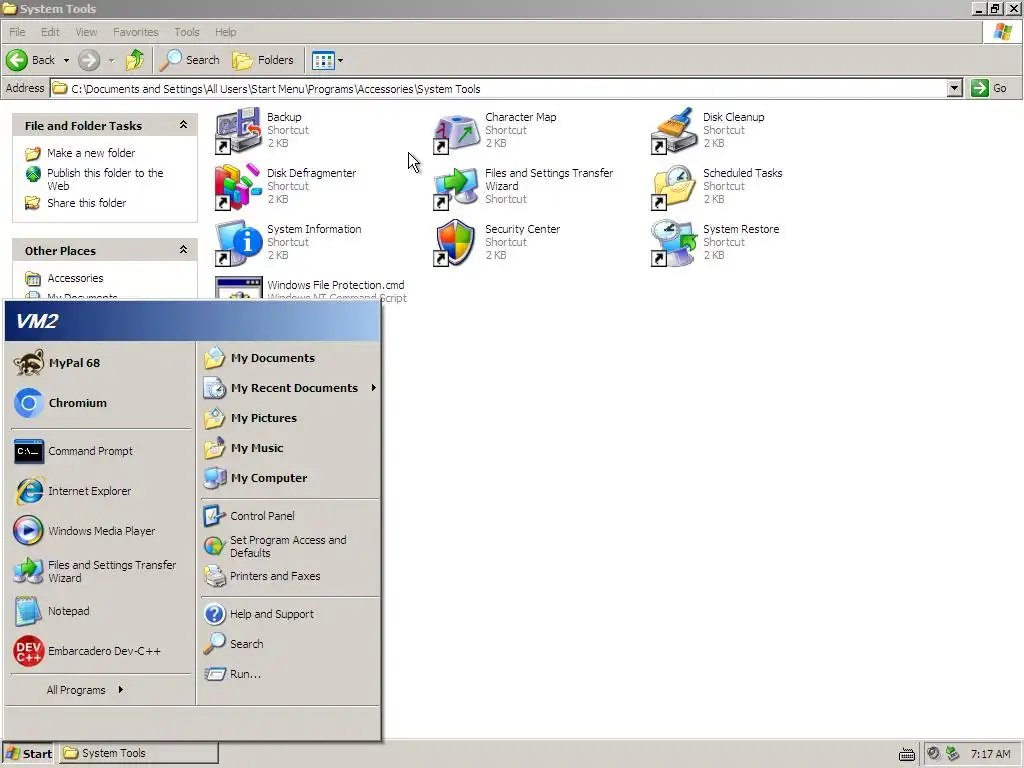Click Publish this folder to the Web
Screen dimensions: 1024x768
click(x=105, y=179)
